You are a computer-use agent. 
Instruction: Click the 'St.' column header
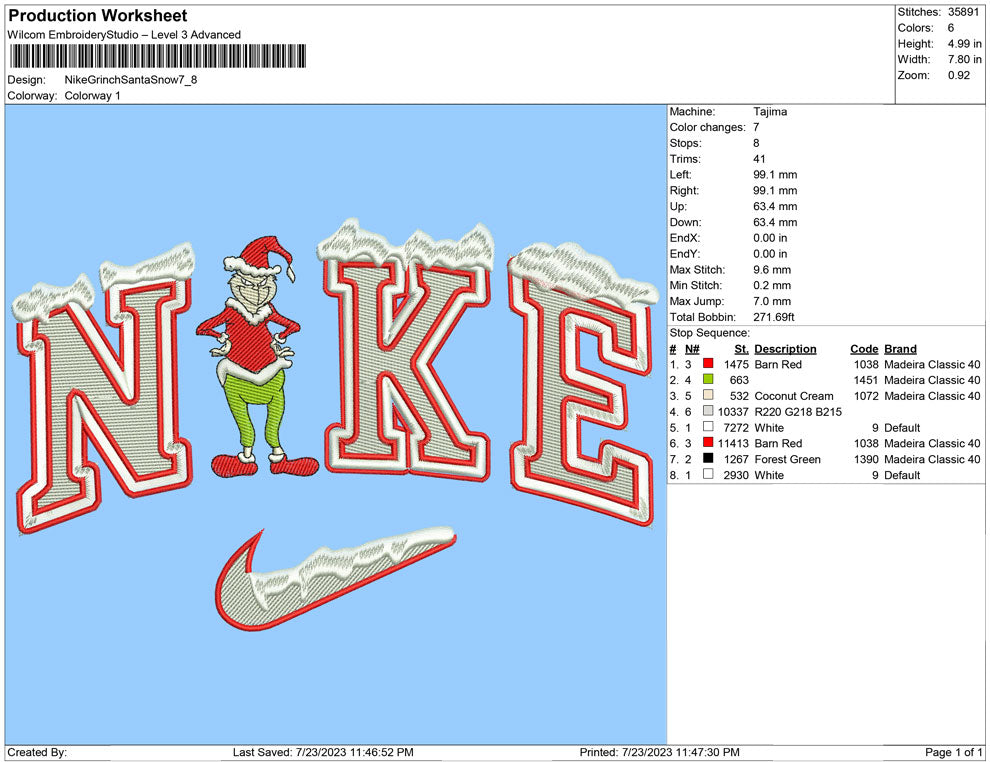point(741,348)
